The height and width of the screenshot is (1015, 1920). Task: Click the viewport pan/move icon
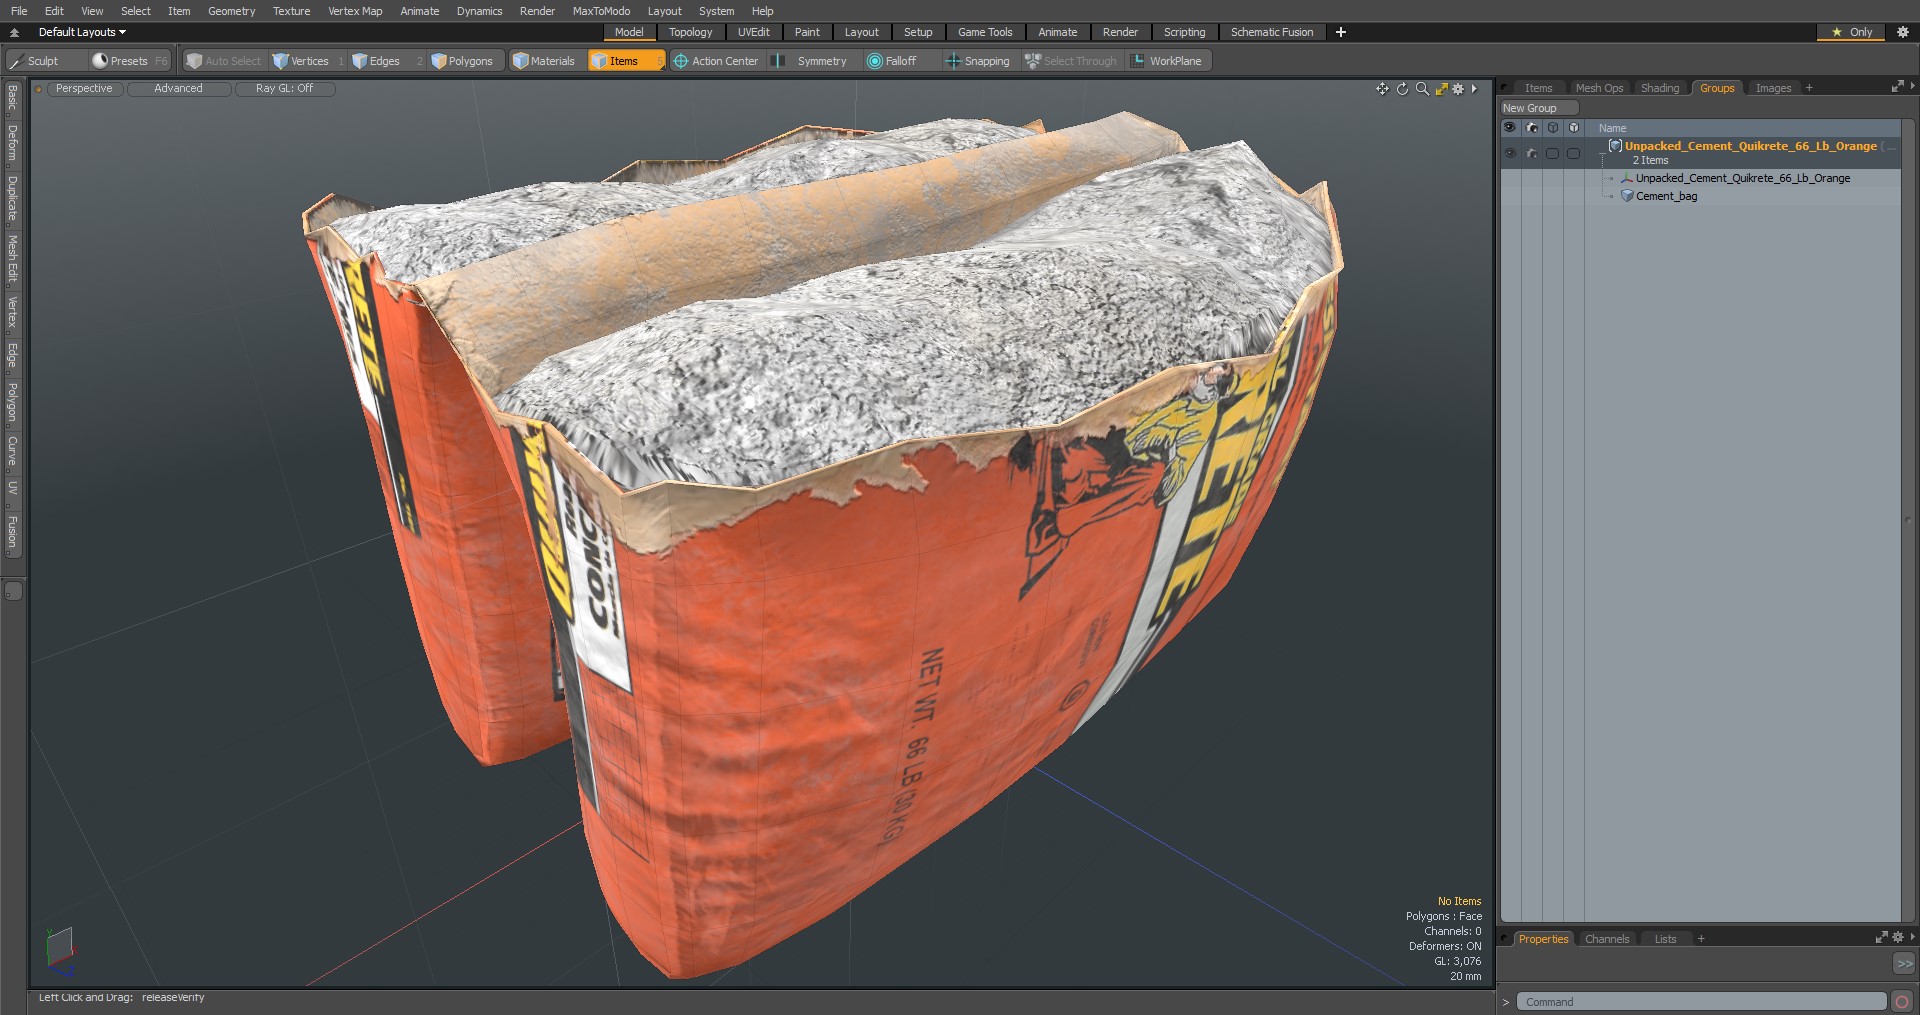tap(1382, 89)
